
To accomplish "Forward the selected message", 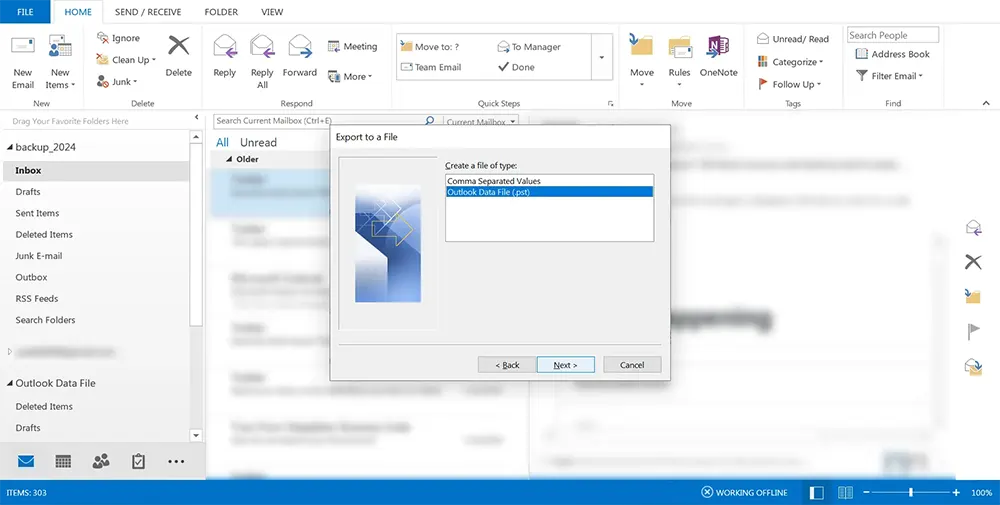I will (300, 56).
